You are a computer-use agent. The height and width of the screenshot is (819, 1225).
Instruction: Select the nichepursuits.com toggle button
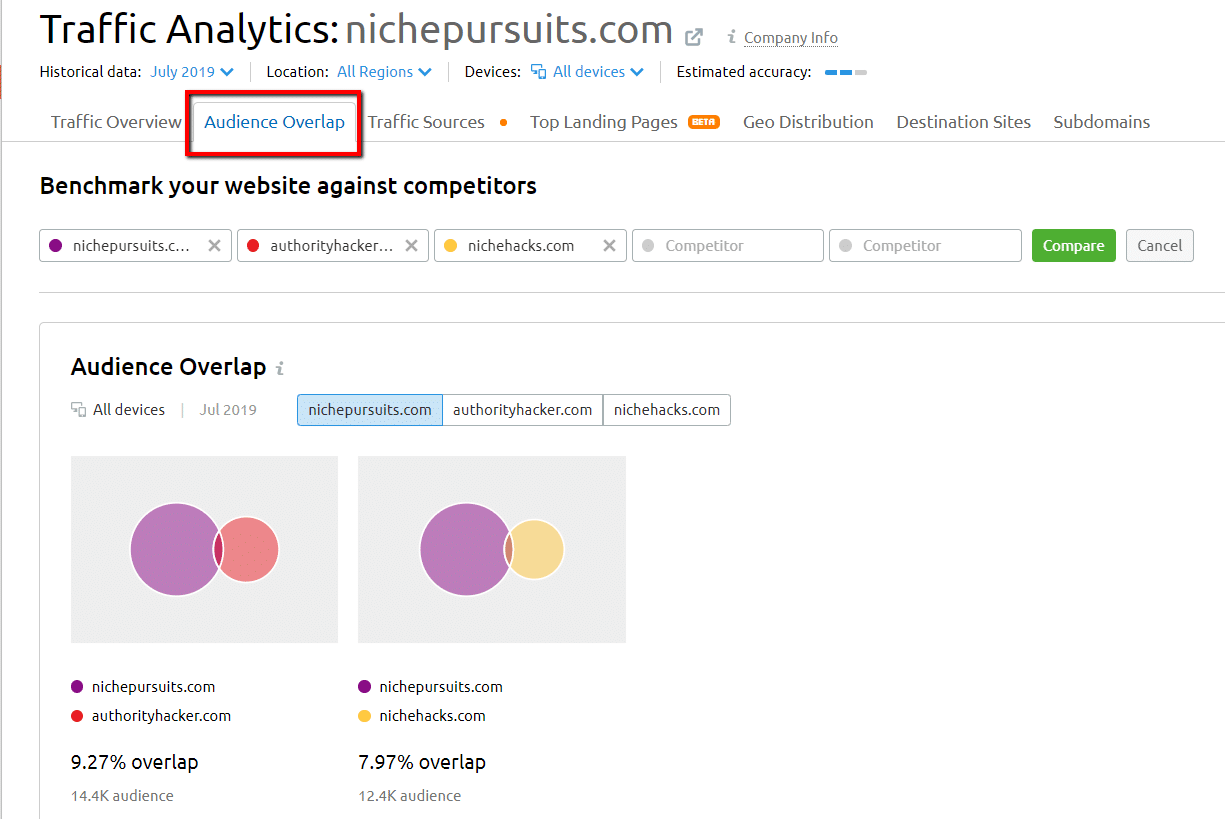370,410
